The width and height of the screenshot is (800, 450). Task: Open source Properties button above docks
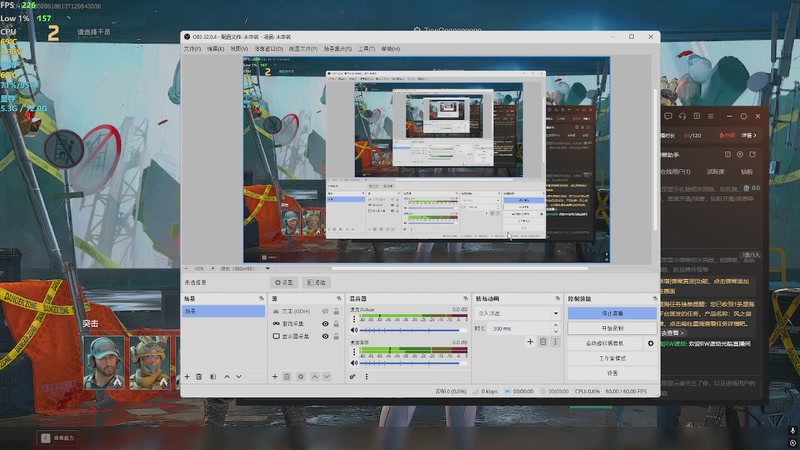[x=284, y=282]
